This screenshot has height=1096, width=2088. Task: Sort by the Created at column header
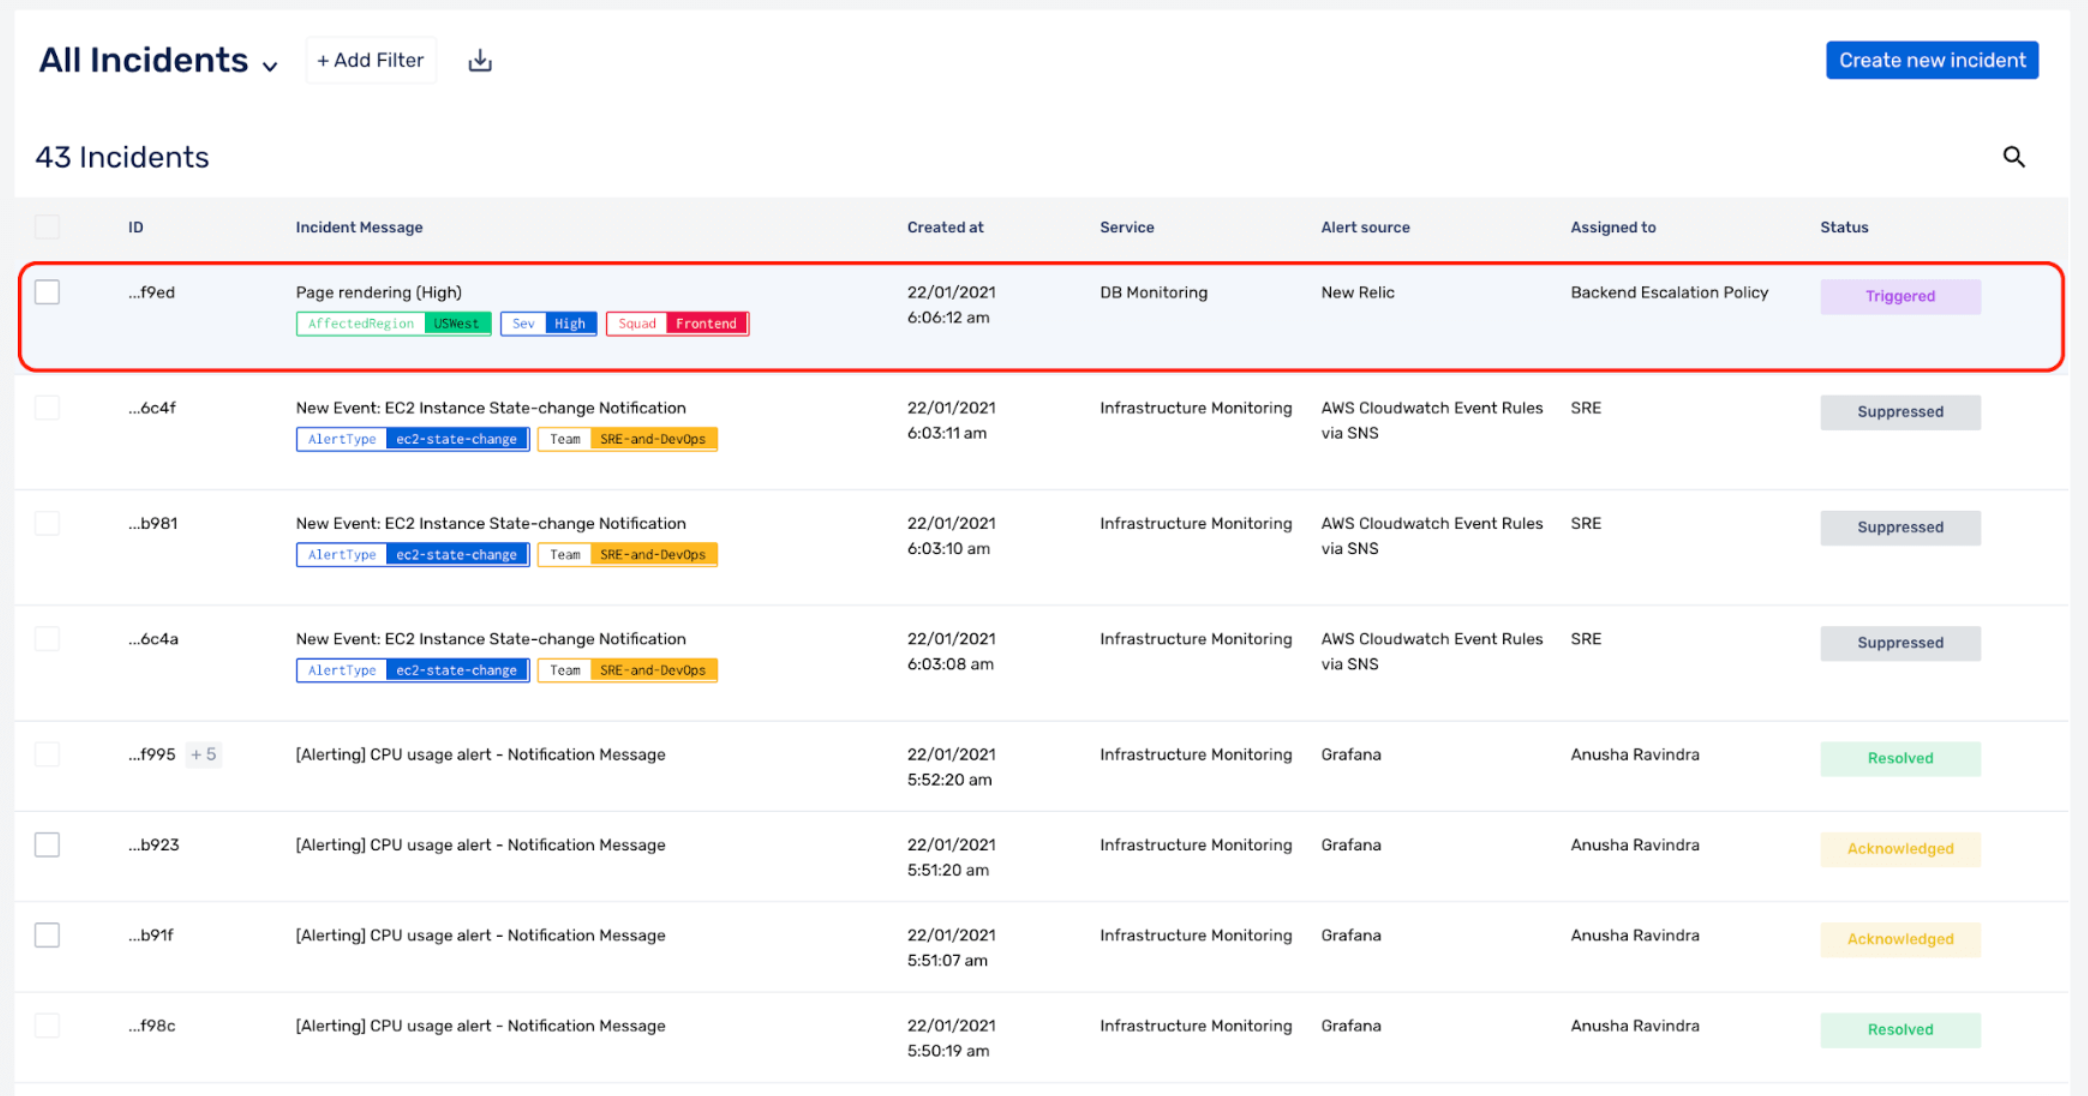[x=945, y=228]
